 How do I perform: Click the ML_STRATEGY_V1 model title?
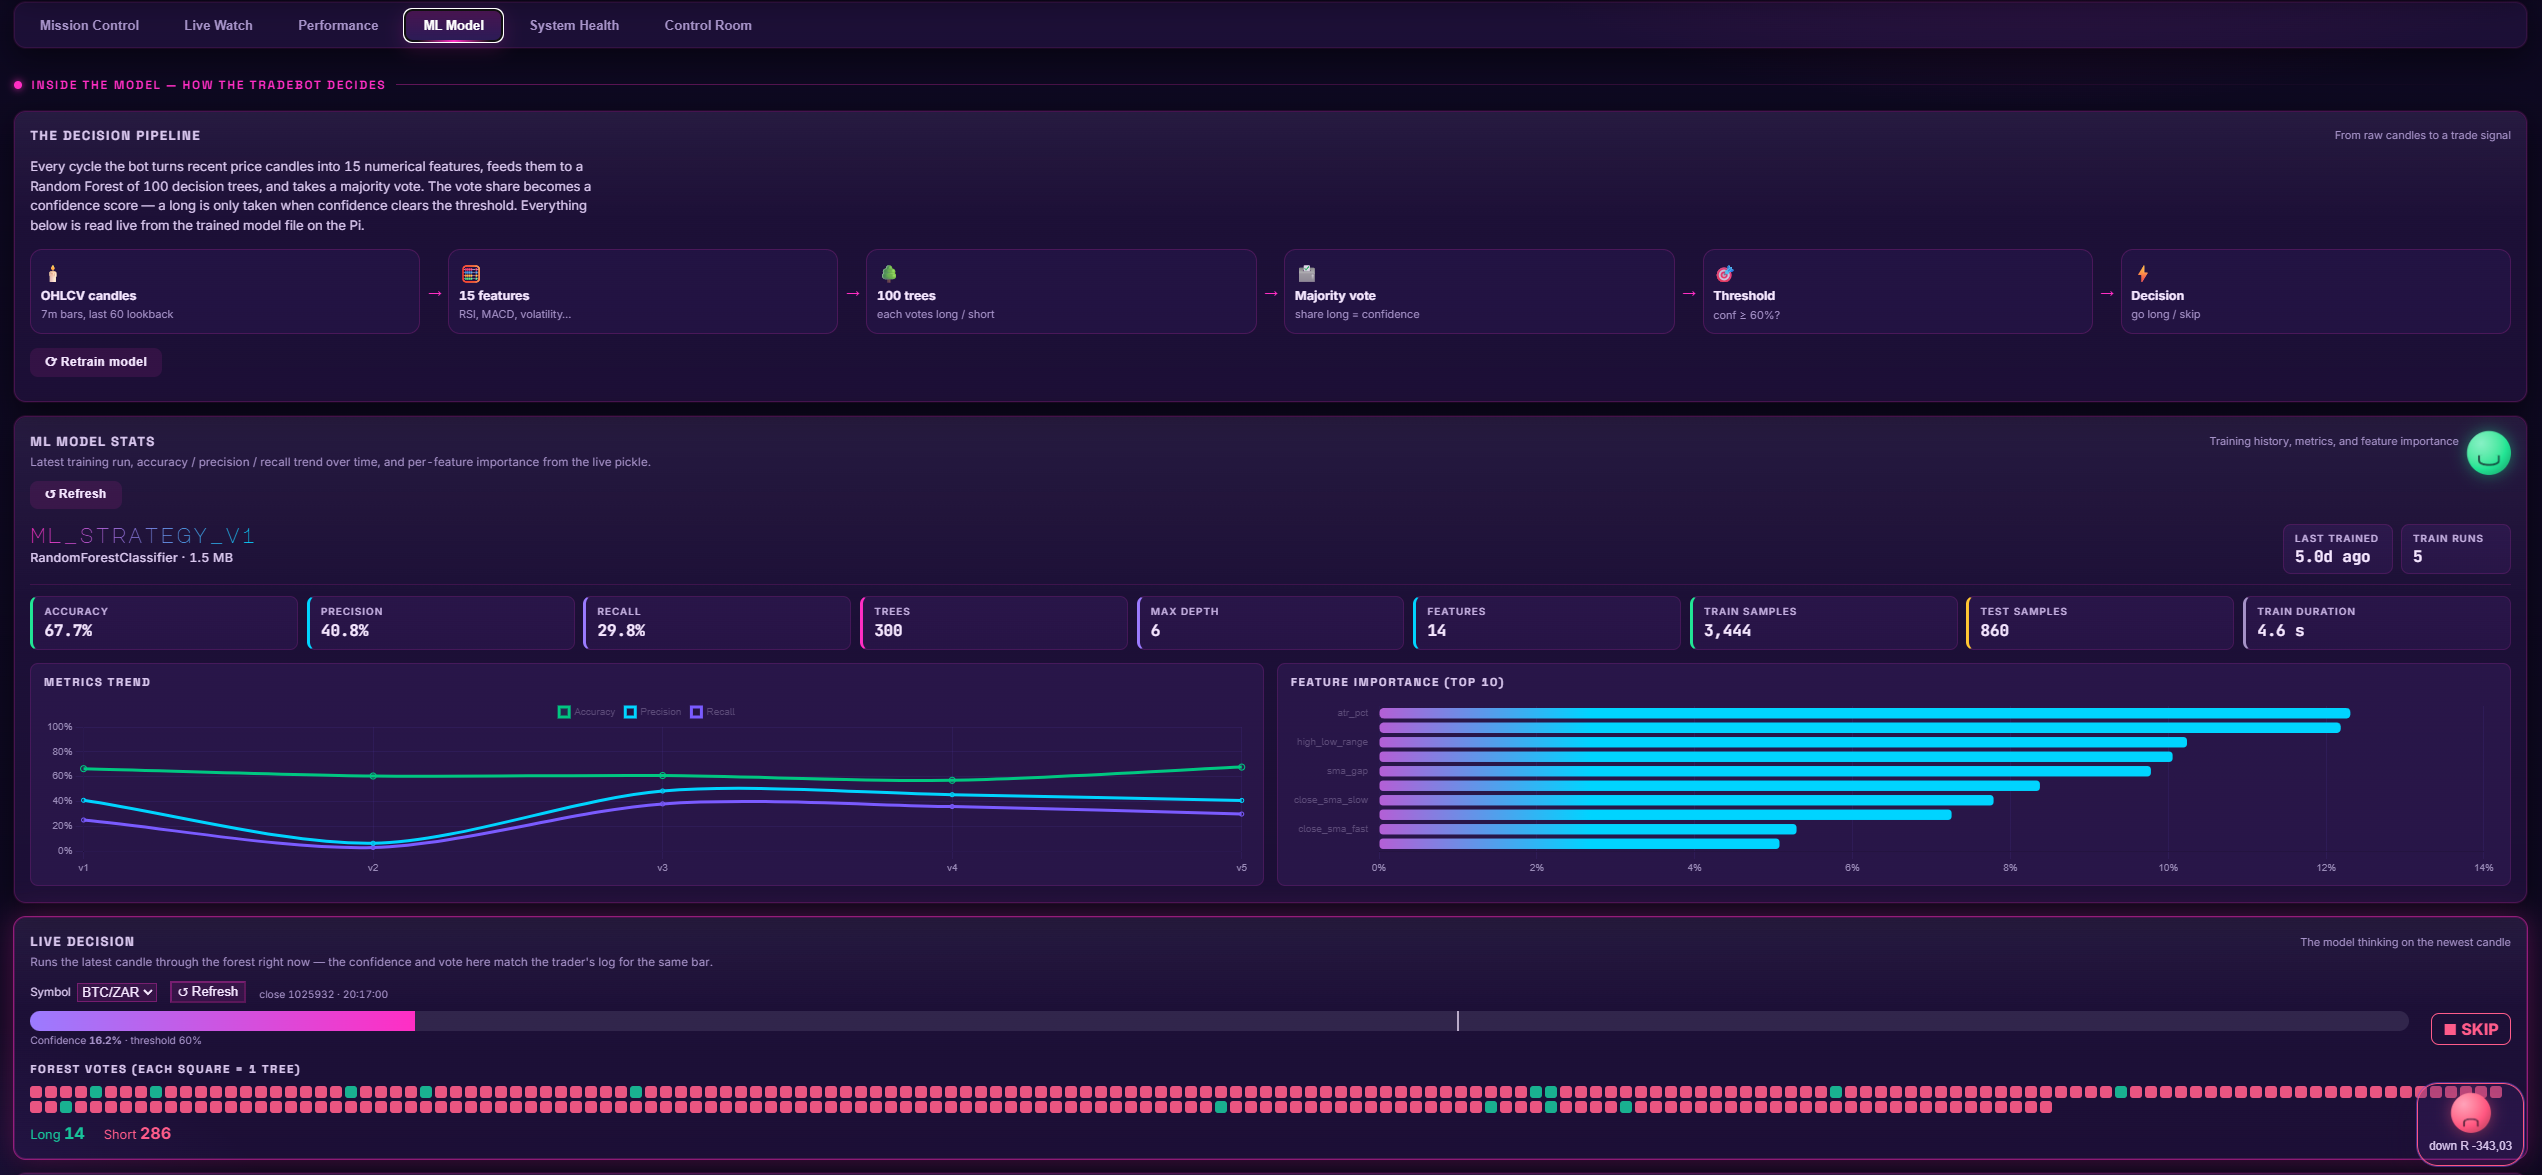click(x=142, y=536)
